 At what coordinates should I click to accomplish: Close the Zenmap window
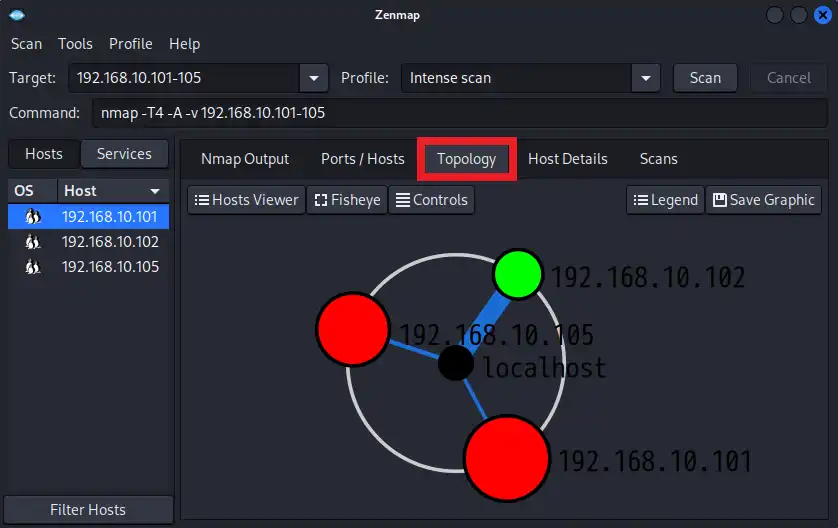pyautogui.click(x=823, y=15)
